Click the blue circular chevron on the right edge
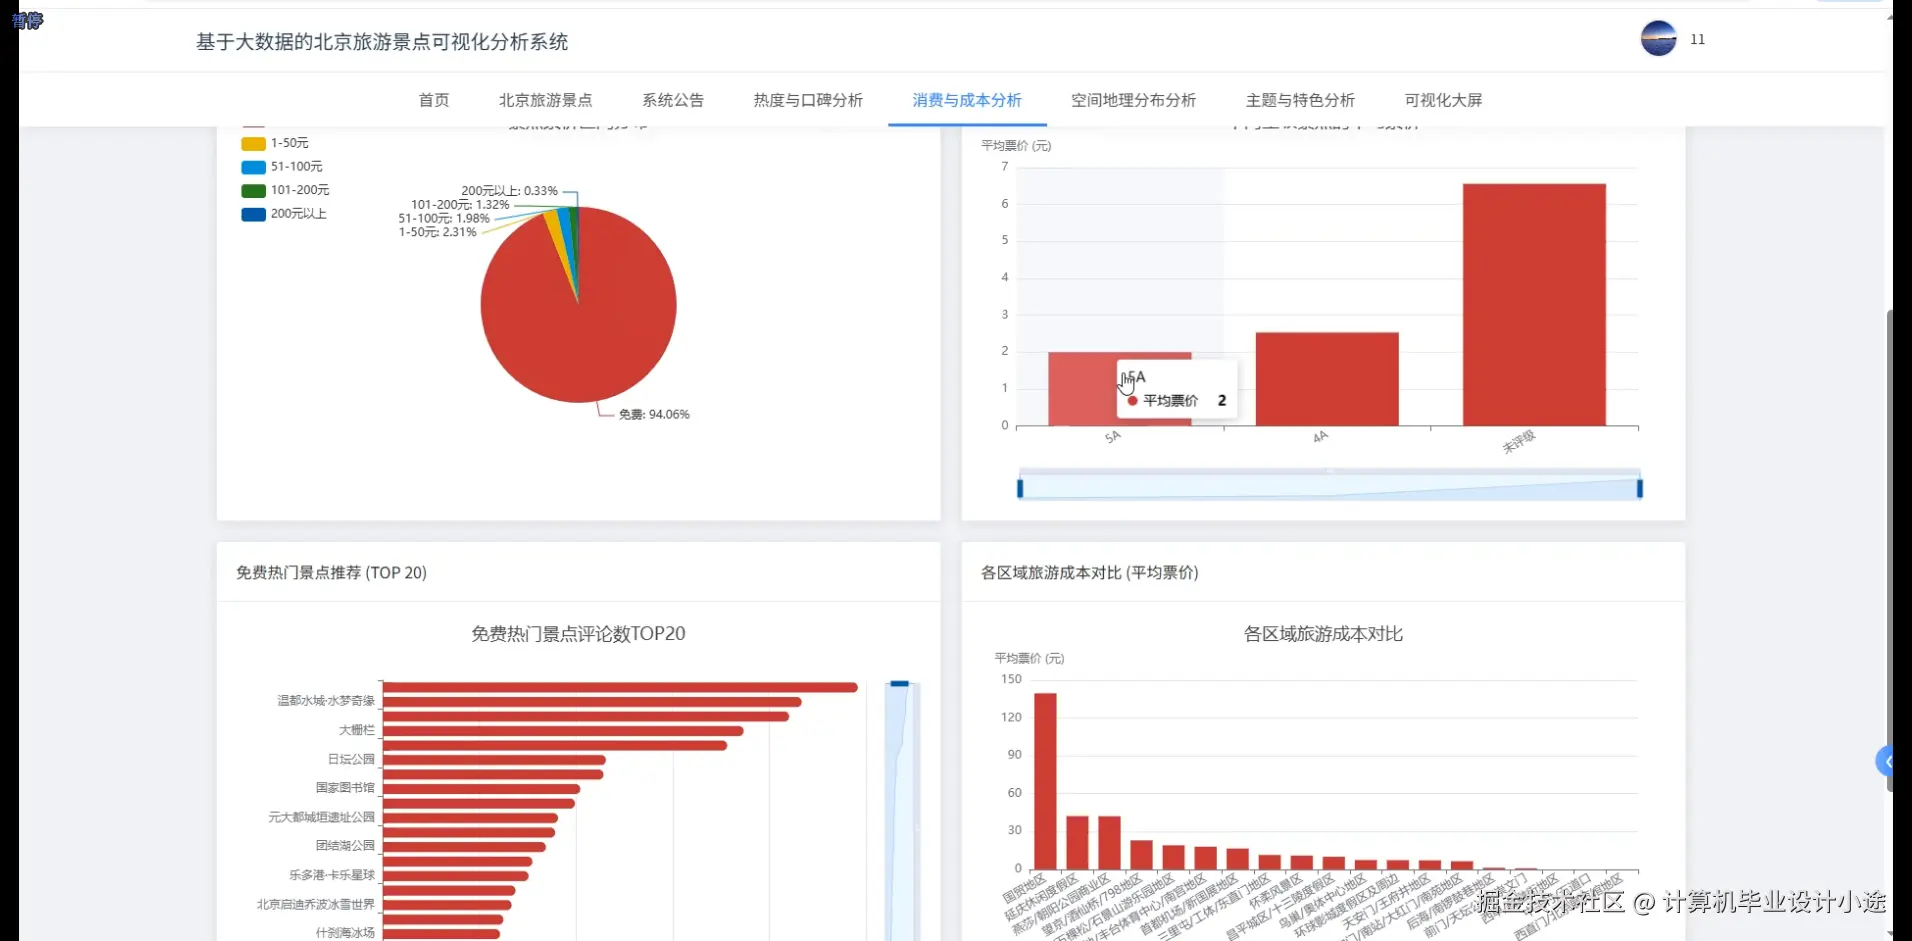The height and width of the screenshot is (941, 1912). (1886, 761)
